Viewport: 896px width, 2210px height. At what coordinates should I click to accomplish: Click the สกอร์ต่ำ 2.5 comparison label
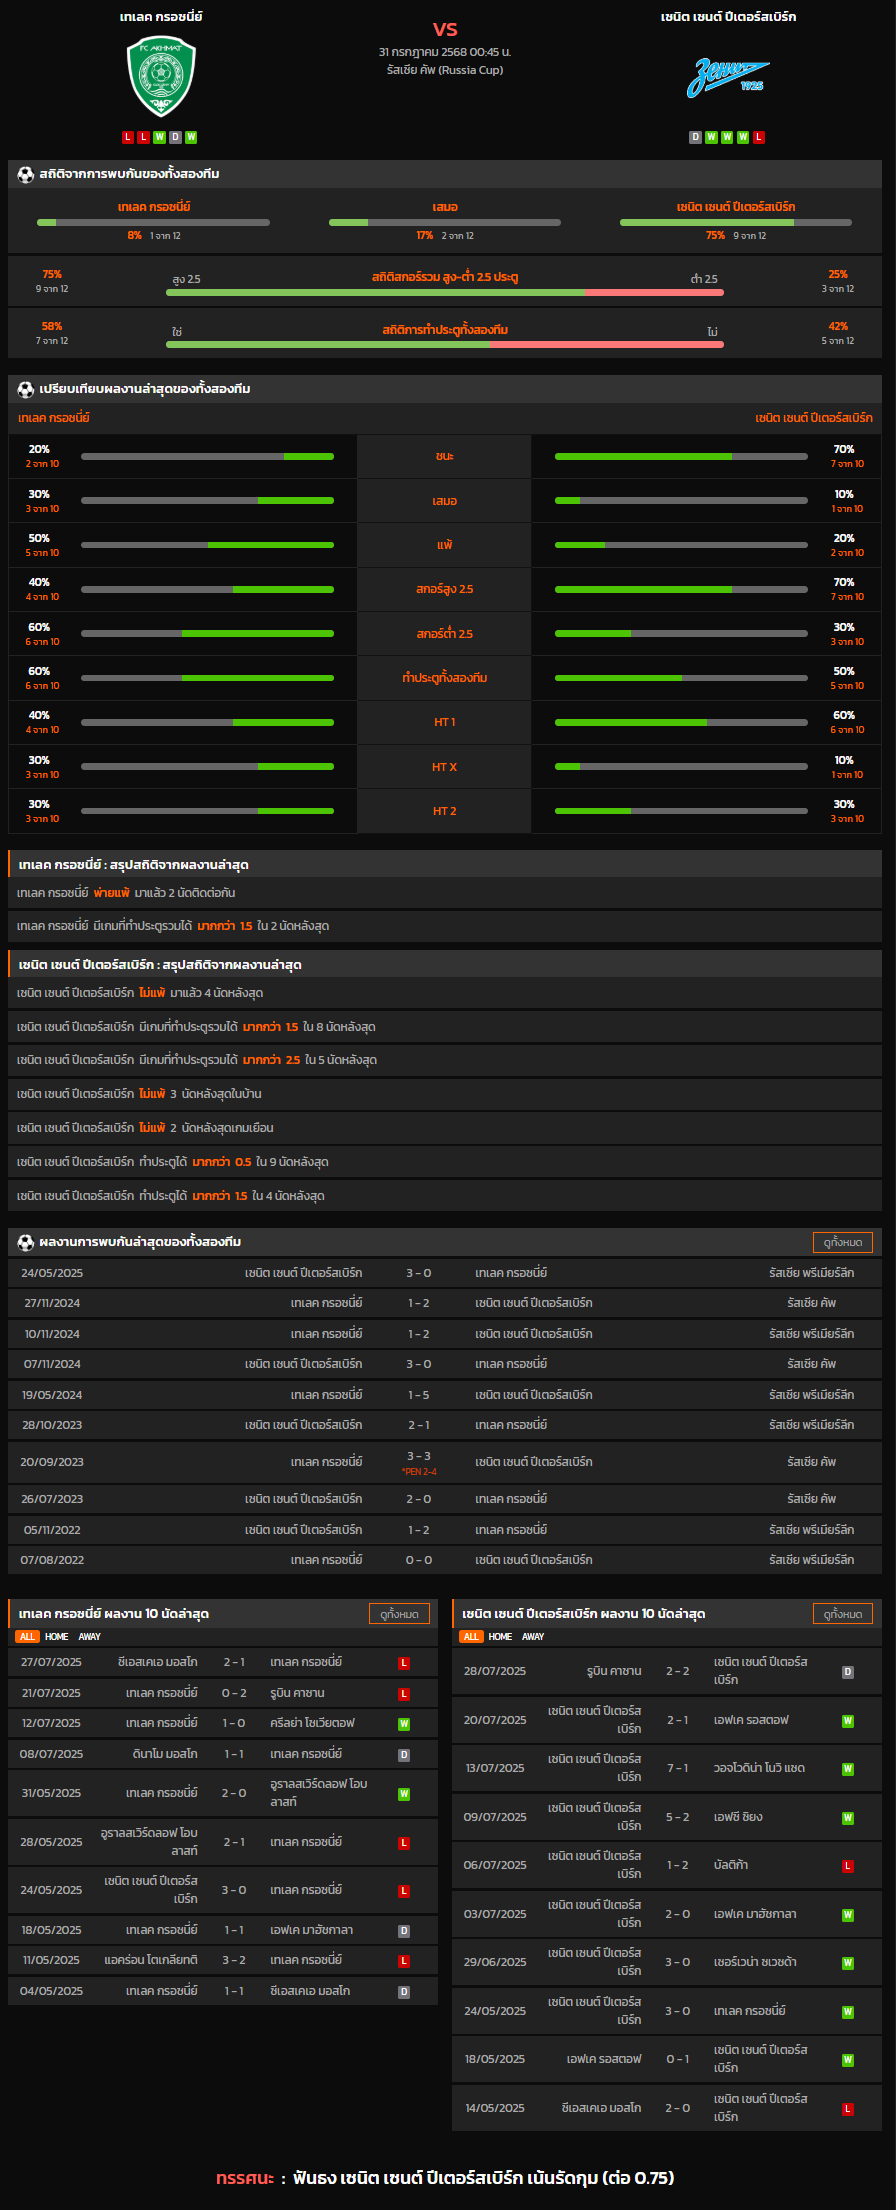pyautogui.click(x=445, y=634)
